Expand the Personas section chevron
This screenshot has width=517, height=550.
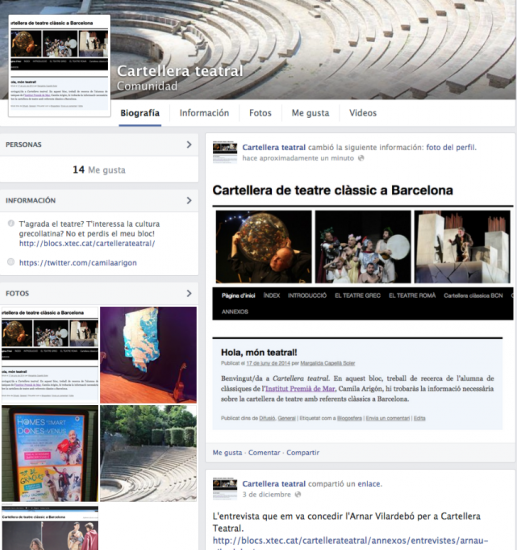pyautogui.click(x=189, y=145)
